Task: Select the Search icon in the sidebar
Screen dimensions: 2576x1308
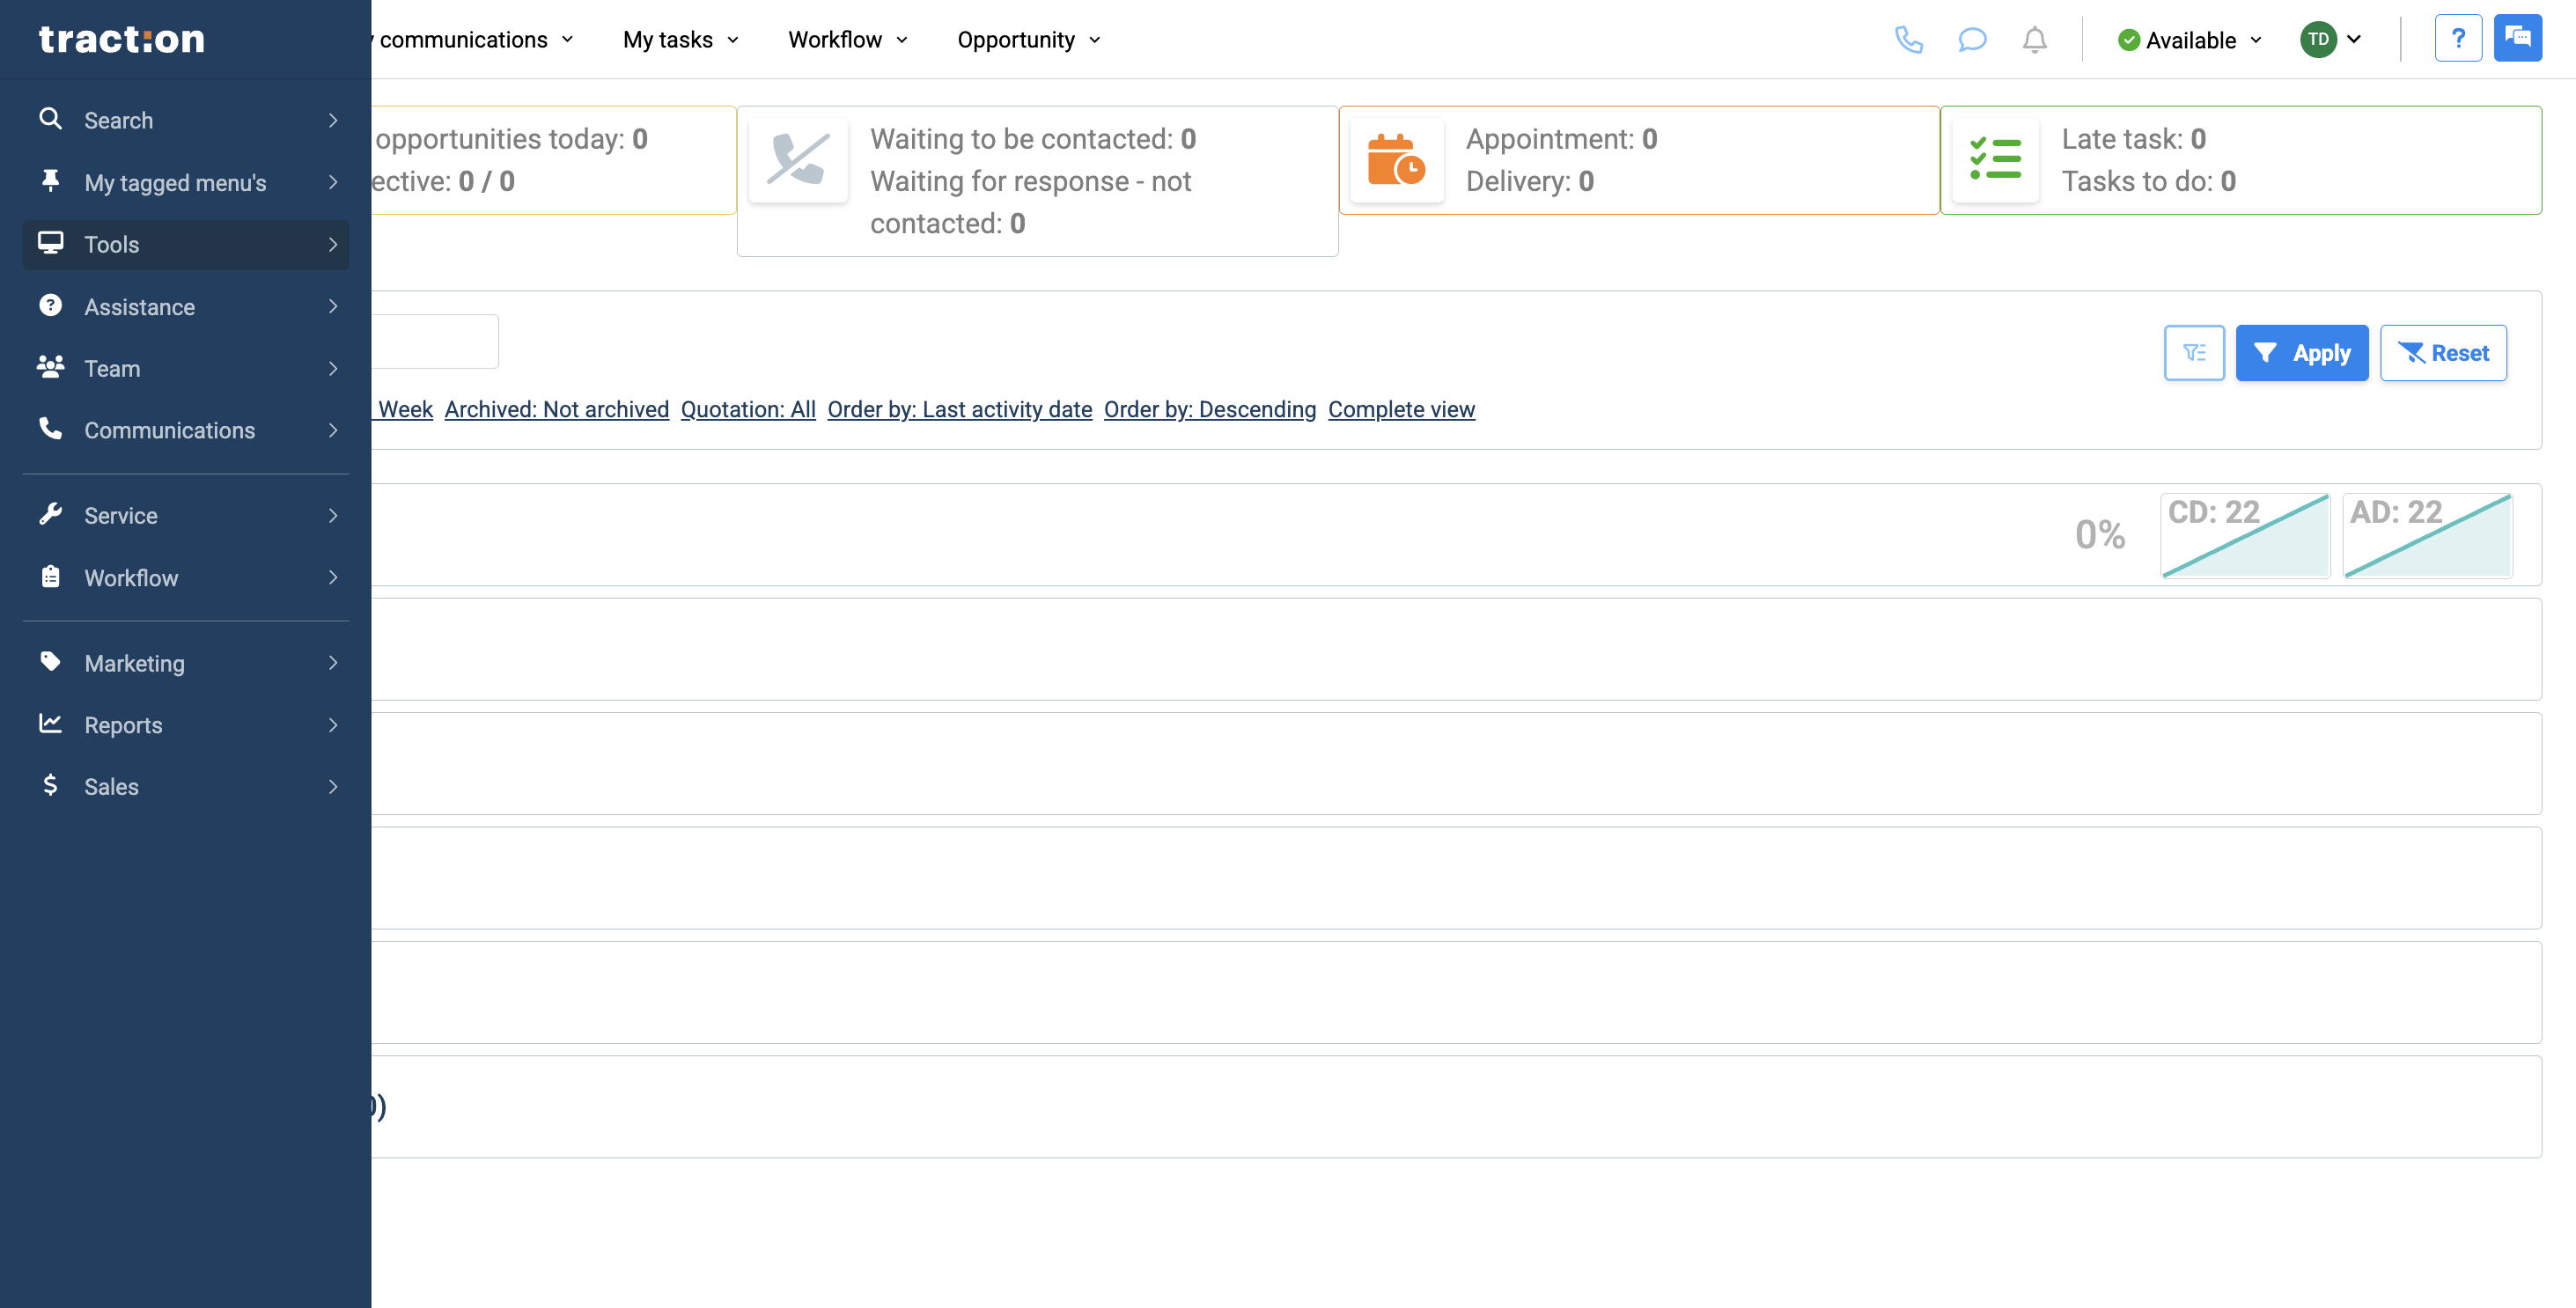Action: (51, 119)
